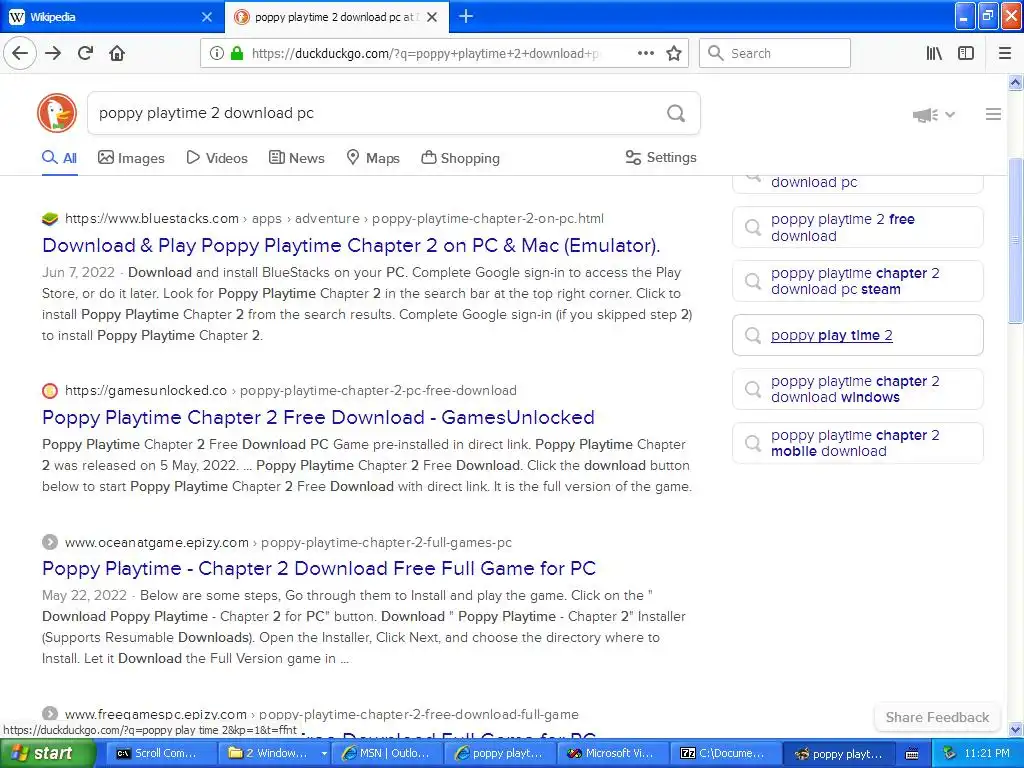Click the vertical scrollbar thumb
Screen dimensions: 1024x768
(1016, 240)
